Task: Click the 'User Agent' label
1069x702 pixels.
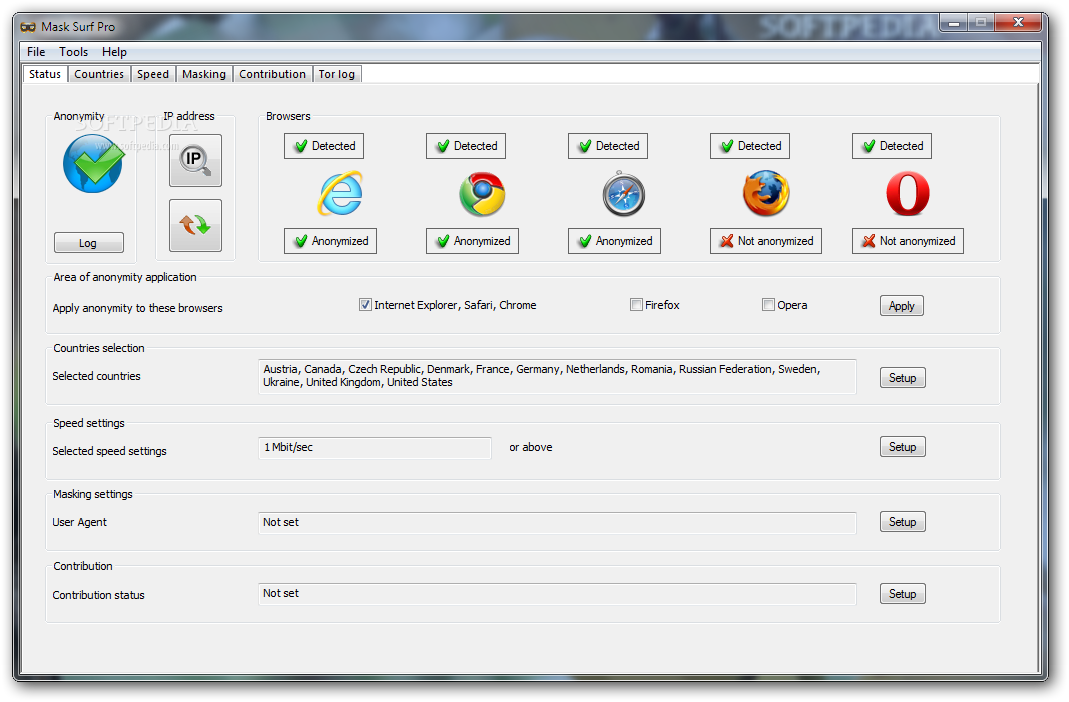Action: tap(80, 522)
